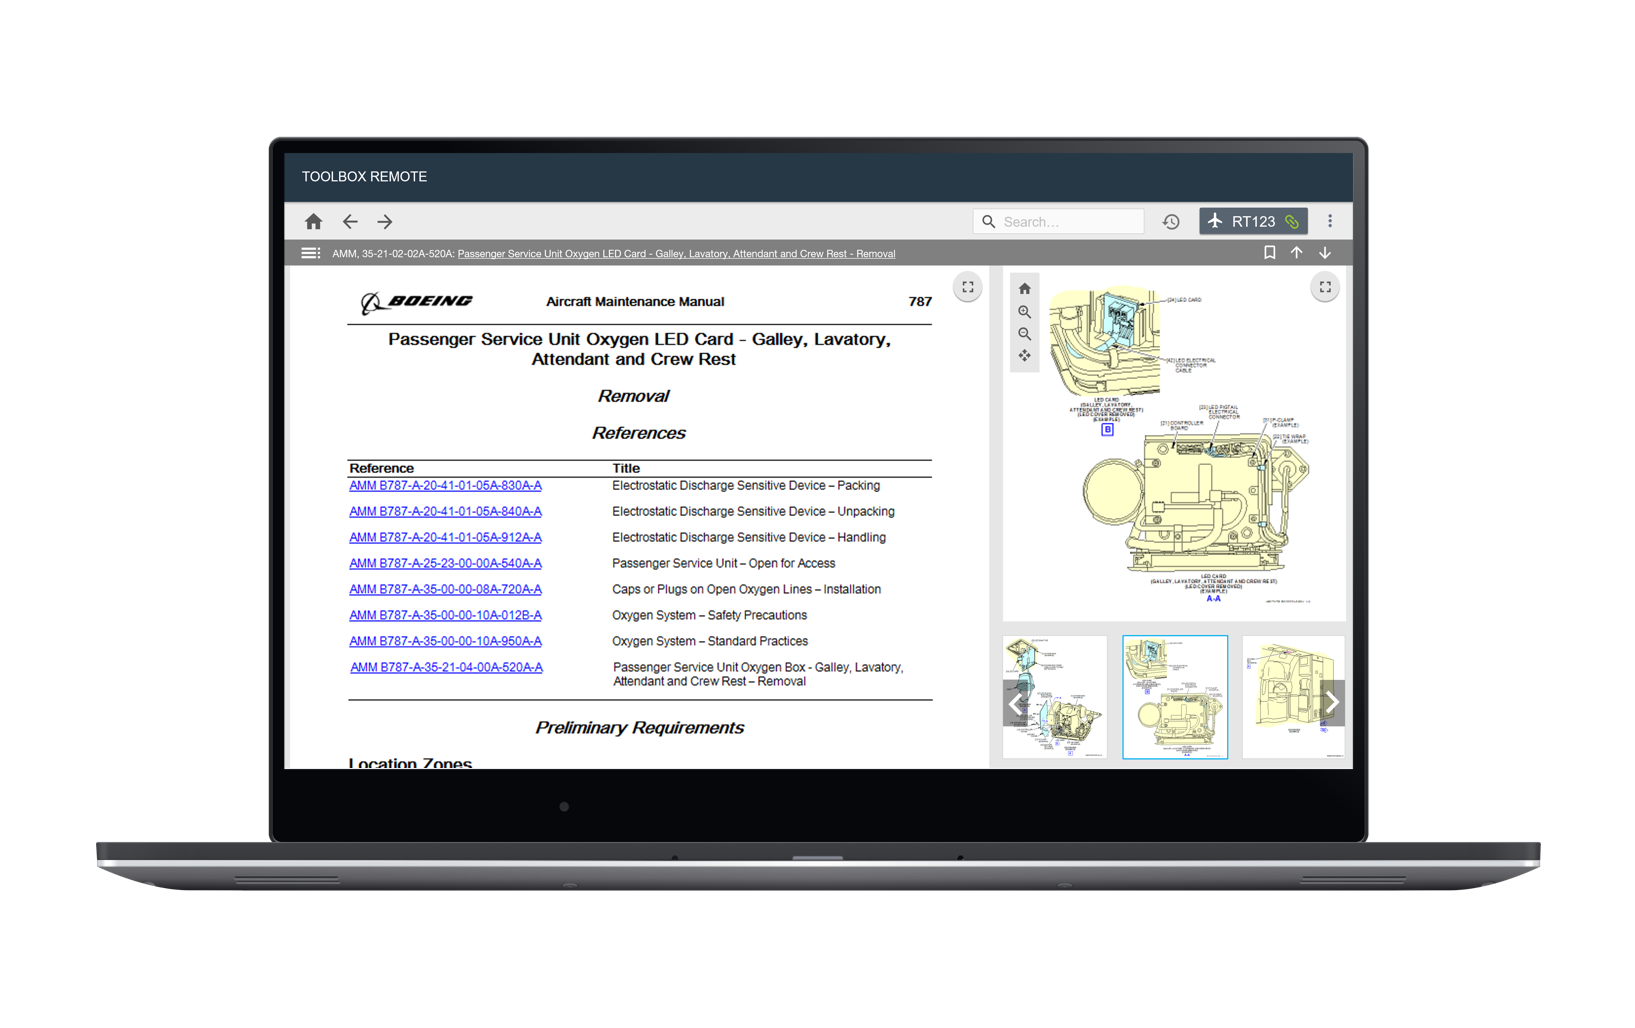Click title text Oxygen System – Safety Precautions
This screenshot has height=1028, width=1635.
709,616
